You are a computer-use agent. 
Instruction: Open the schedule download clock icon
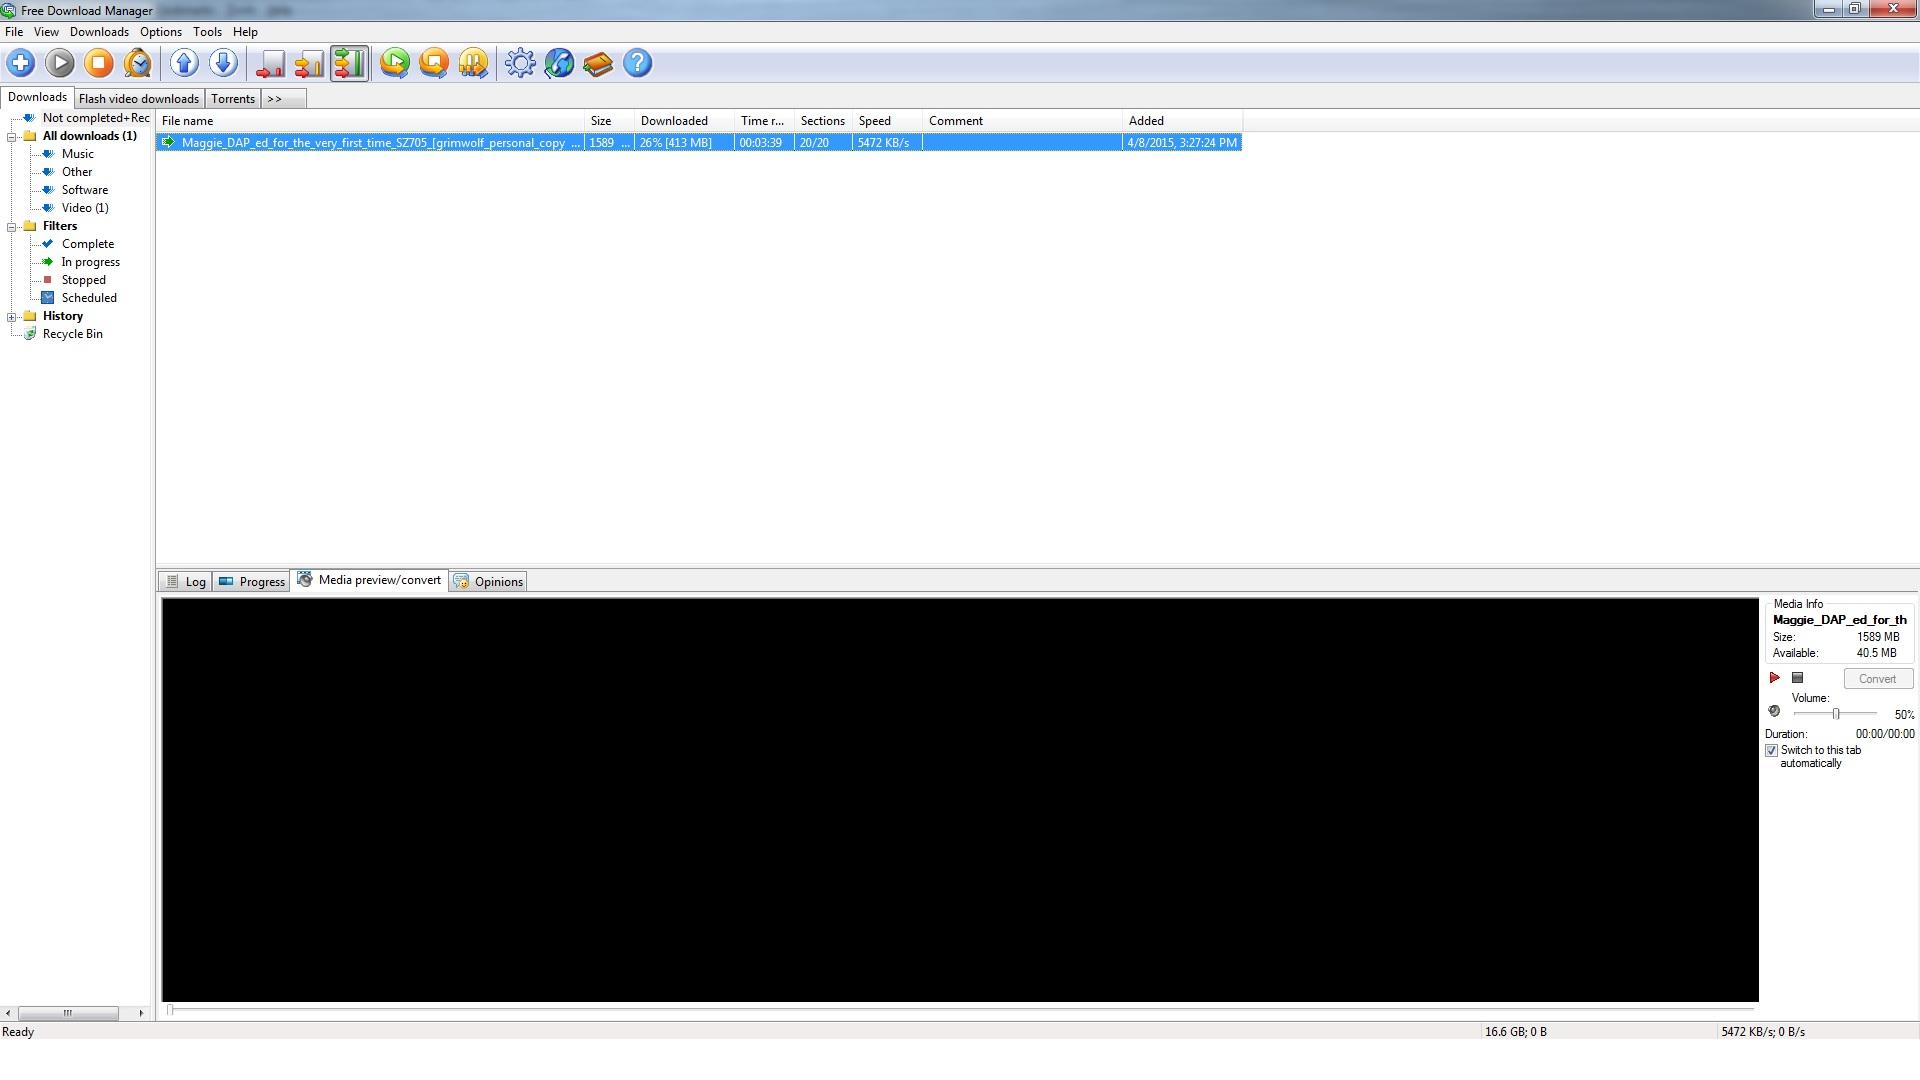(138, 64)
